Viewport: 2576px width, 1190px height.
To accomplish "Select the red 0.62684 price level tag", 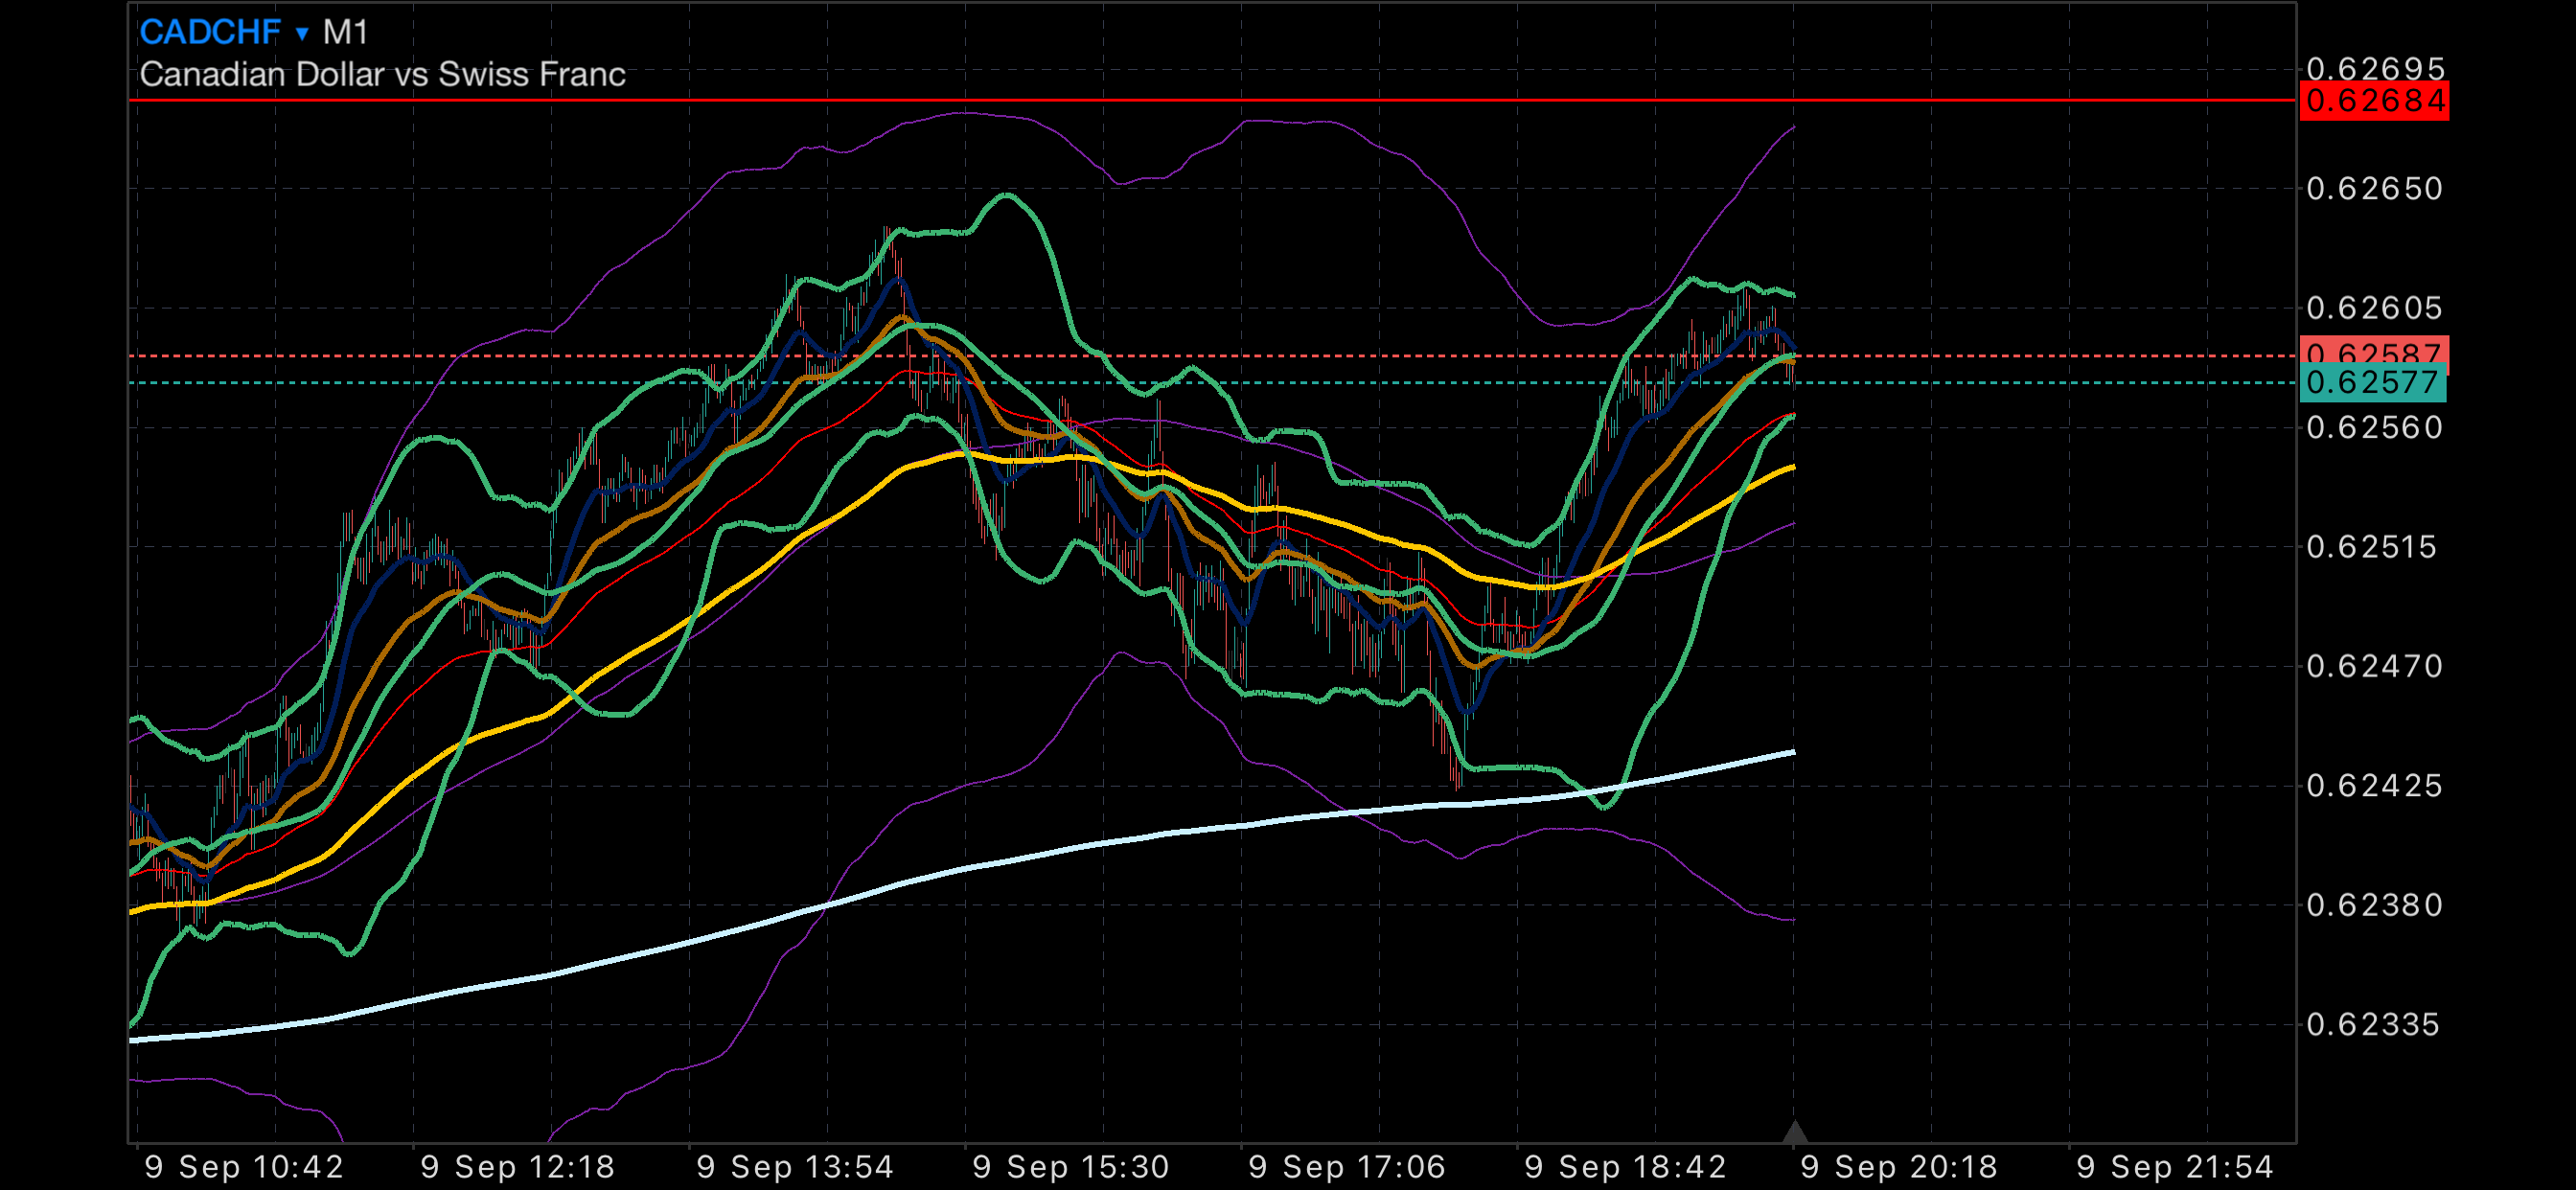I will coord(2373,101).
